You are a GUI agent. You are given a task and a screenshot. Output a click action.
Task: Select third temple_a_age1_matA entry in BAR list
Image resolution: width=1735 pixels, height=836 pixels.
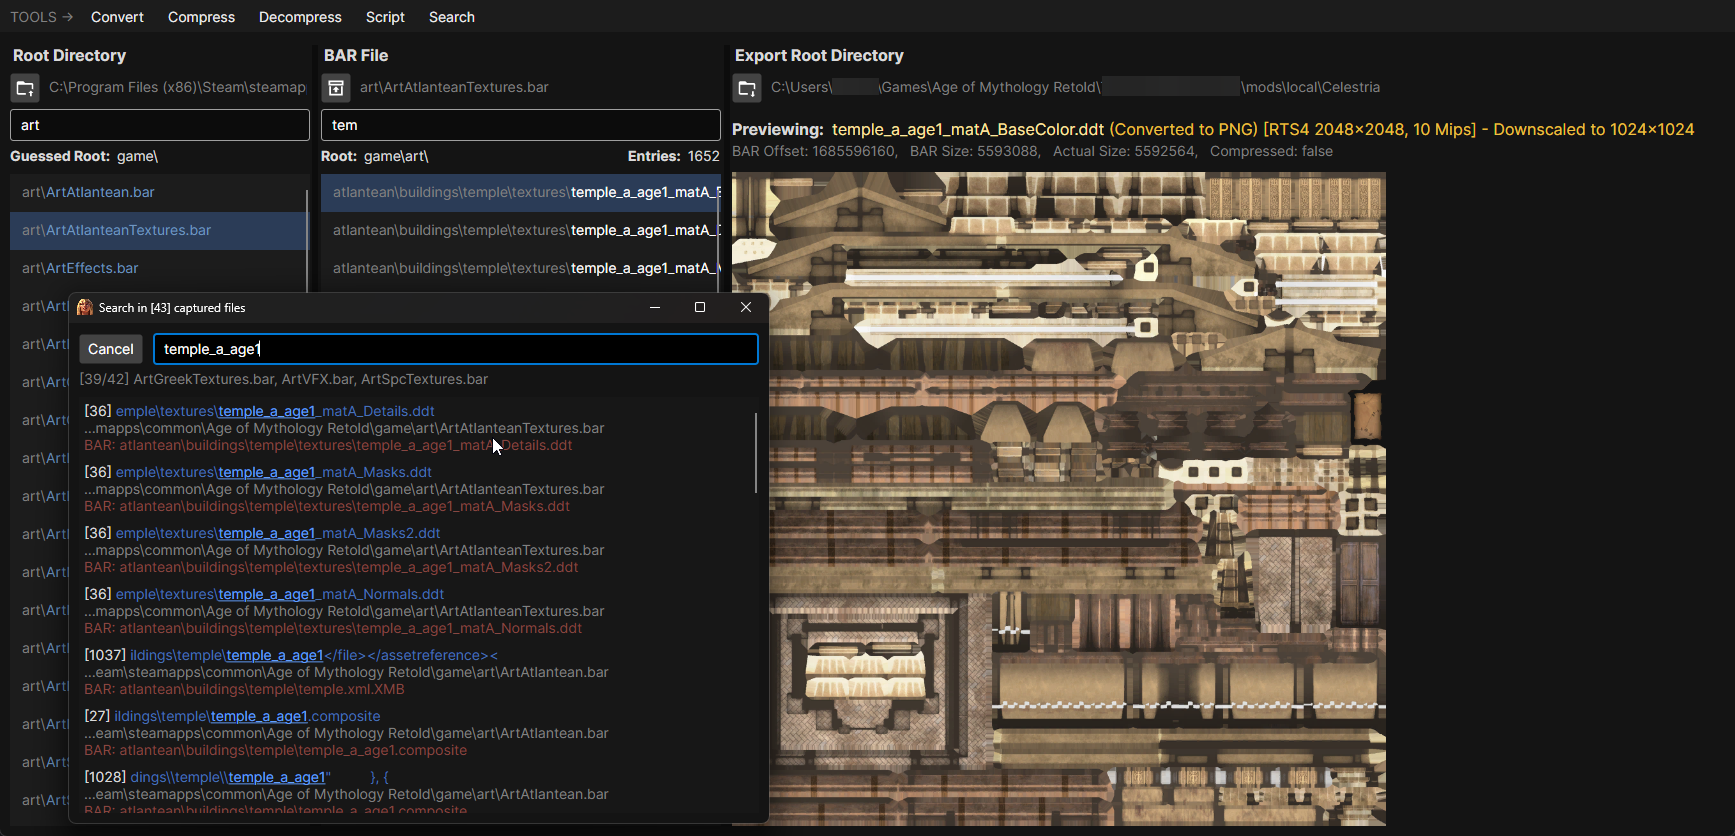click(521, 268)
